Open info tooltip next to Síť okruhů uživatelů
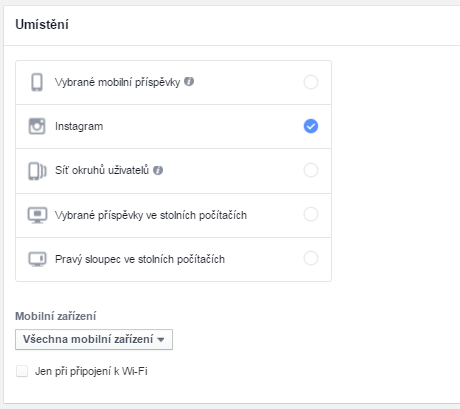The image size is (460, 409). tap(158, 170)
